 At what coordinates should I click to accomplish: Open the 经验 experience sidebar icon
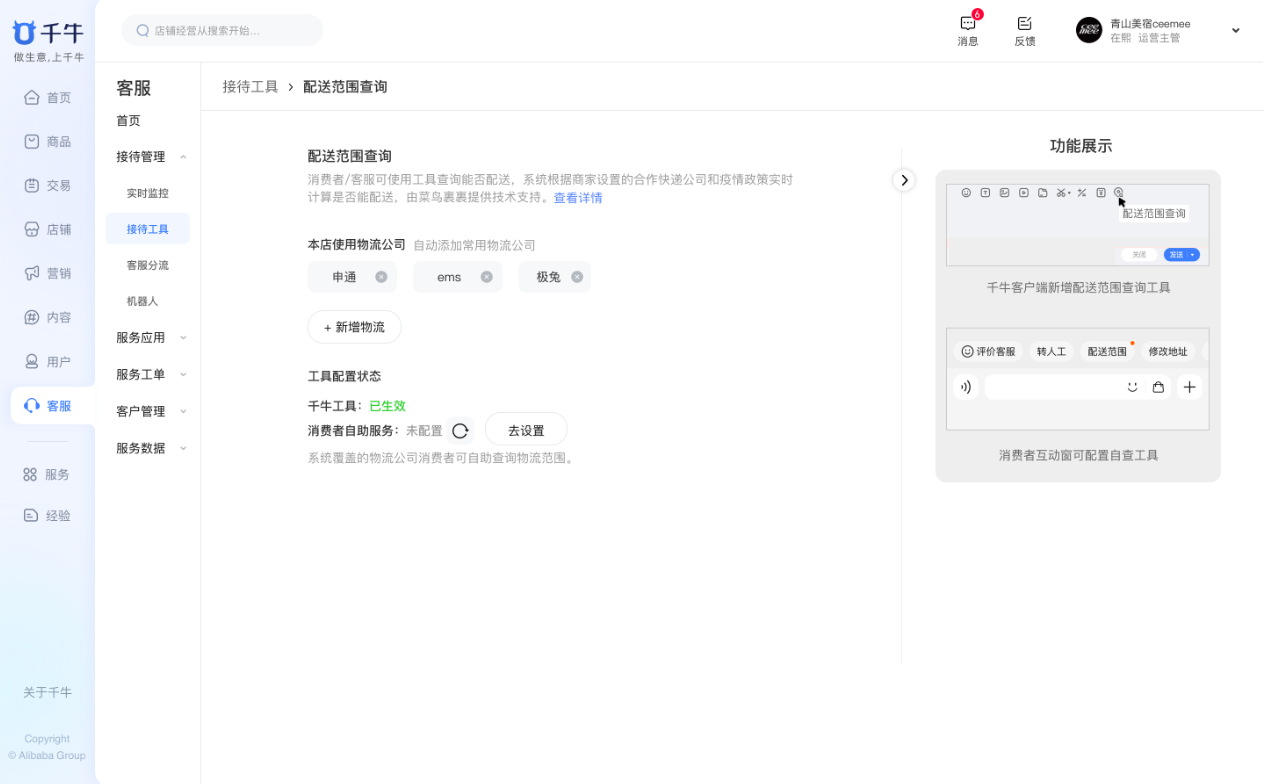[x=30, y=516]
